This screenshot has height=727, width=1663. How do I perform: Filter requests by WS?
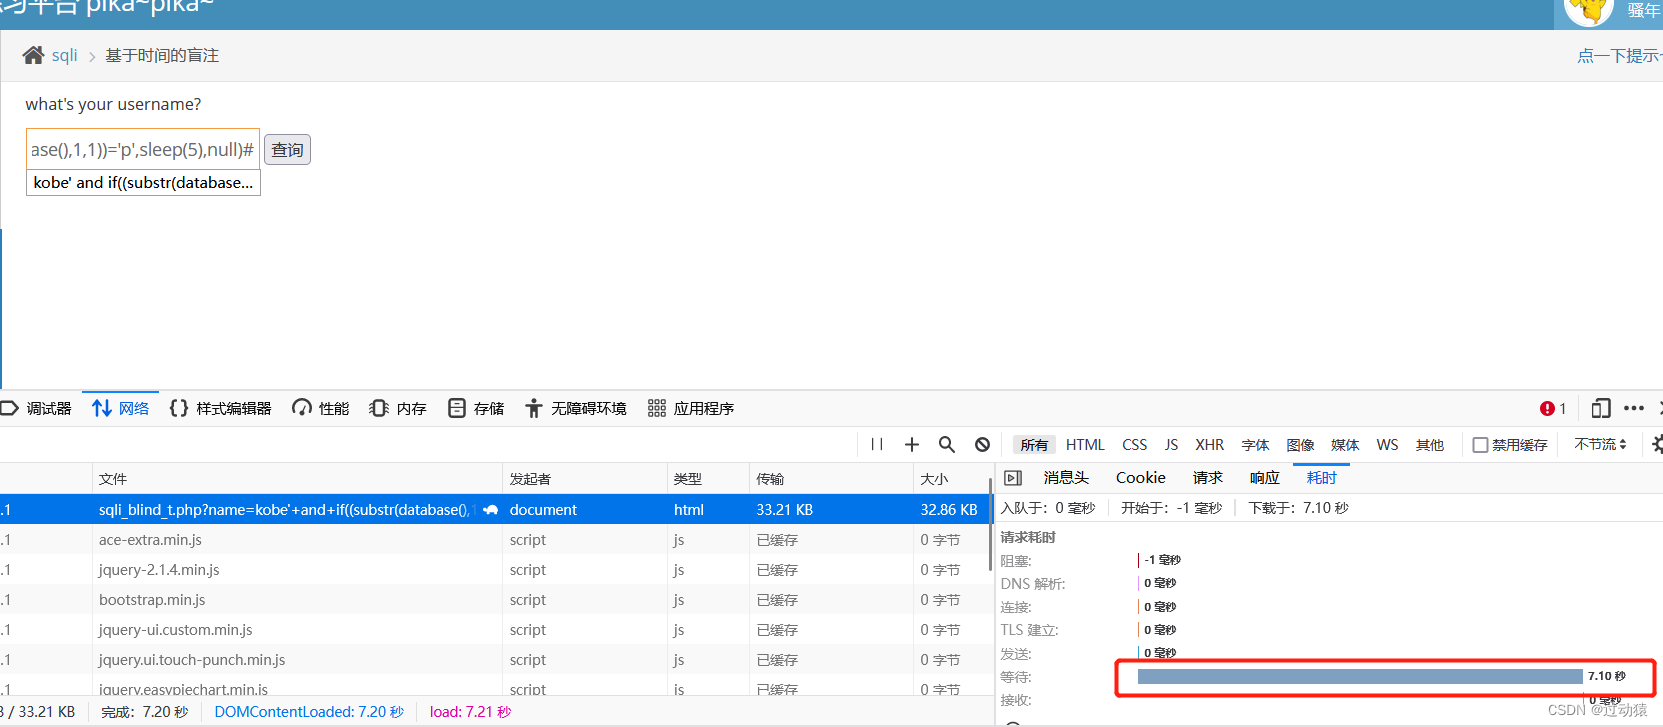tap(1387, 445)
